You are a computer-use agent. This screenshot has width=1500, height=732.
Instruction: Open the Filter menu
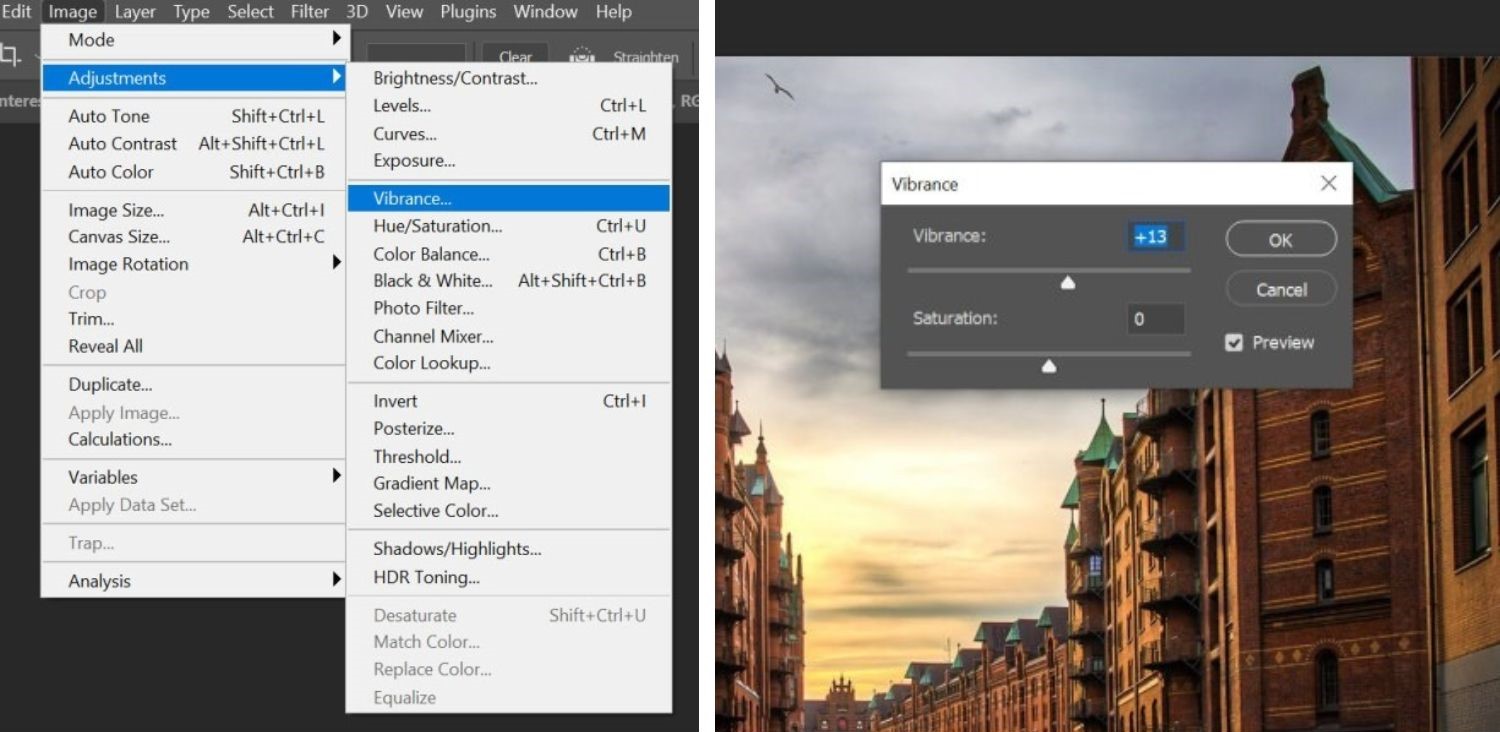point(309,12)
